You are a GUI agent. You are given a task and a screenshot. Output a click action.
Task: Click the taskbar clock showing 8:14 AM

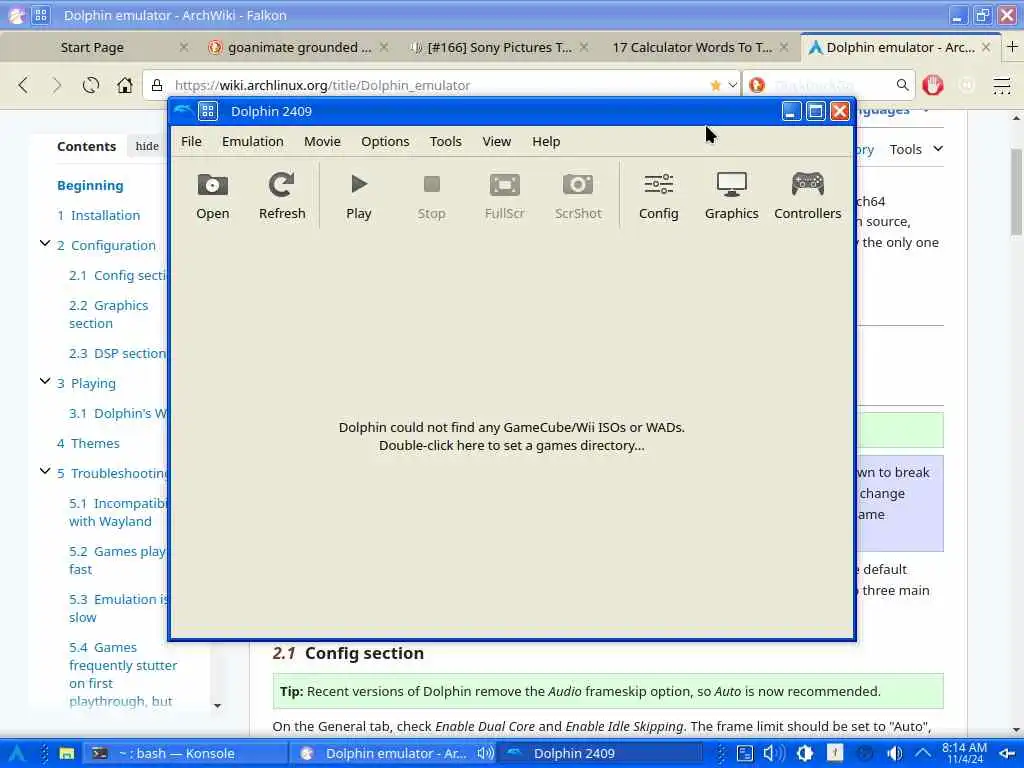(965, 753)
